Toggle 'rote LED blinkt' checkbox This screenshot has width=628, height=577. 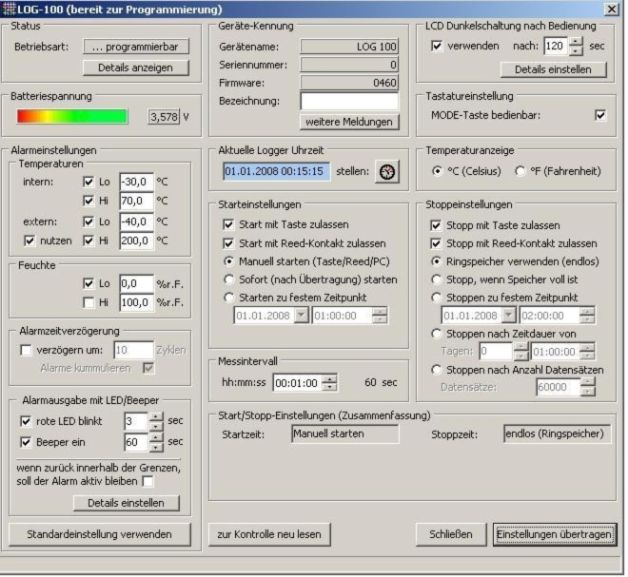pos(26,421)
